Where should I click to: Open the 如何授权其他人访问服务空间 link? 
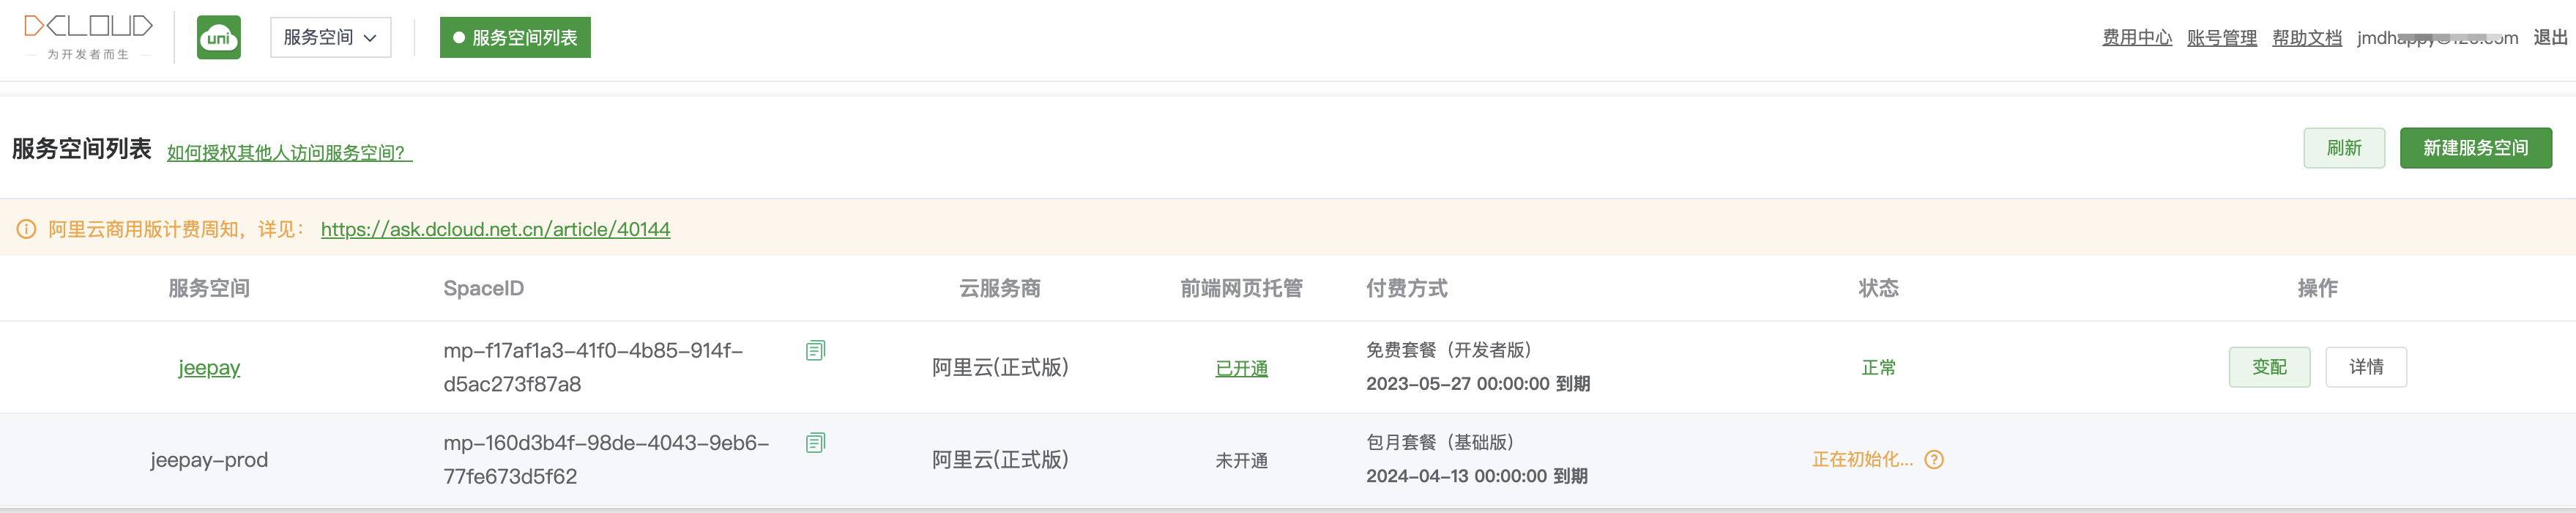click(288, 153)
